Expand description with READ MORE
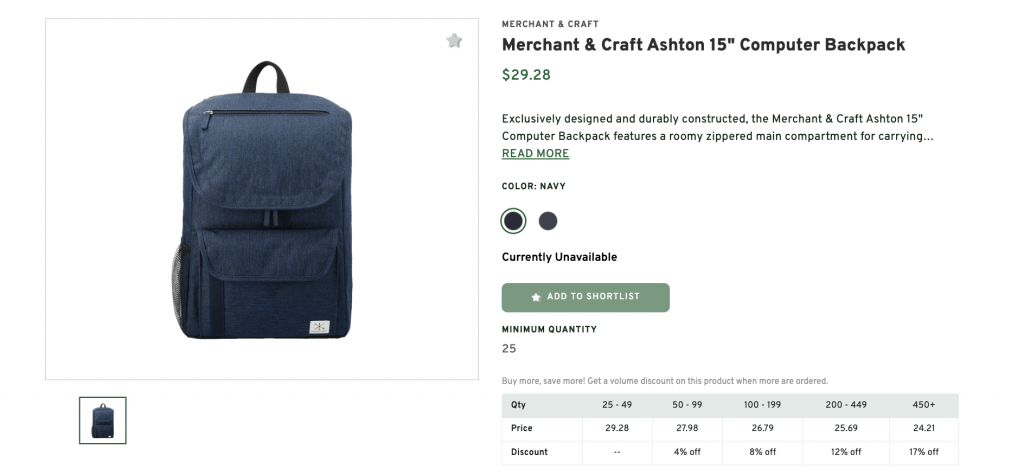This screenshot has width=1024, height=475. (535, 154)
